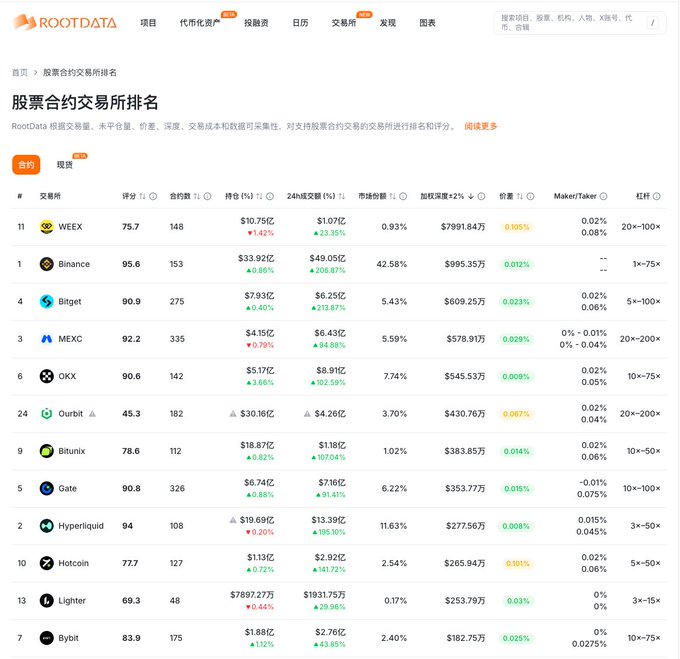The width and height of the screenshot is (680, 659).
Task: Click the info icon next to 杠杆
Action: tap(657, 196)
